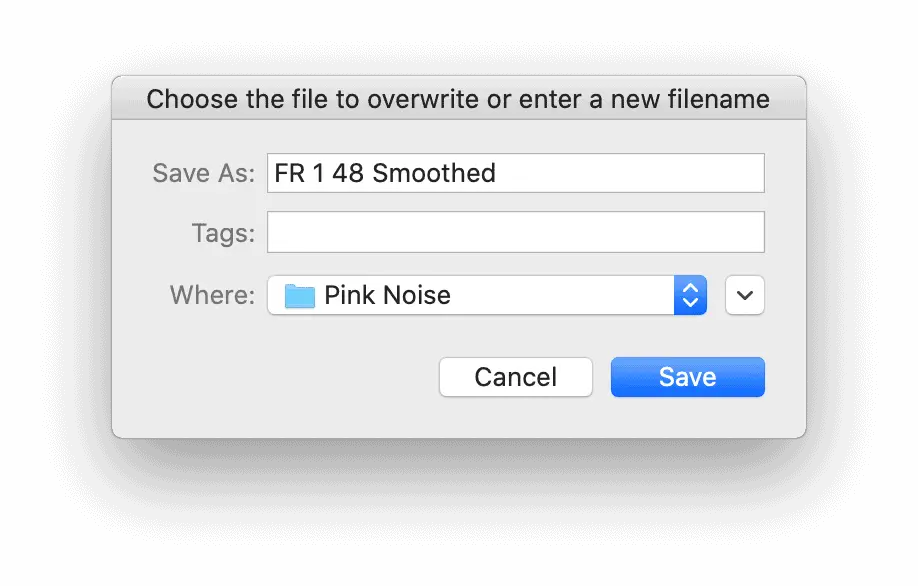Click the Tags label
The image size is (918, 586).
point(224,233)
